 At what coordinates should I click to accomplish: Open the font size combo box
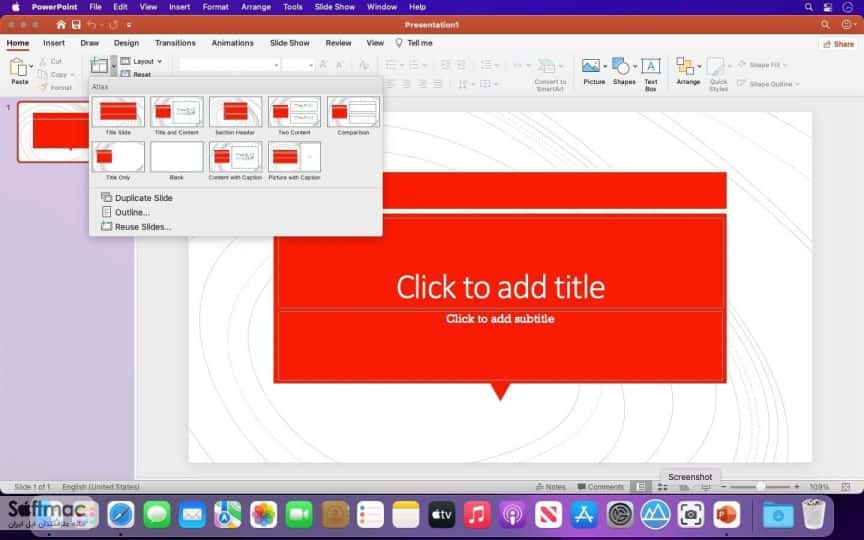point(298,65)
